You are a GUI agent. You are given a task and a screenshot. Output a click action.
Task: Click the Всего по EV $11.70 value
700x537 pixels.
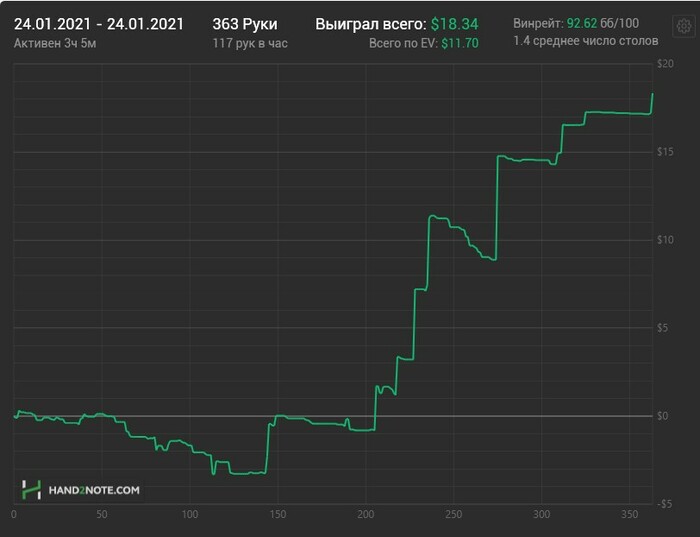point(423,43)
